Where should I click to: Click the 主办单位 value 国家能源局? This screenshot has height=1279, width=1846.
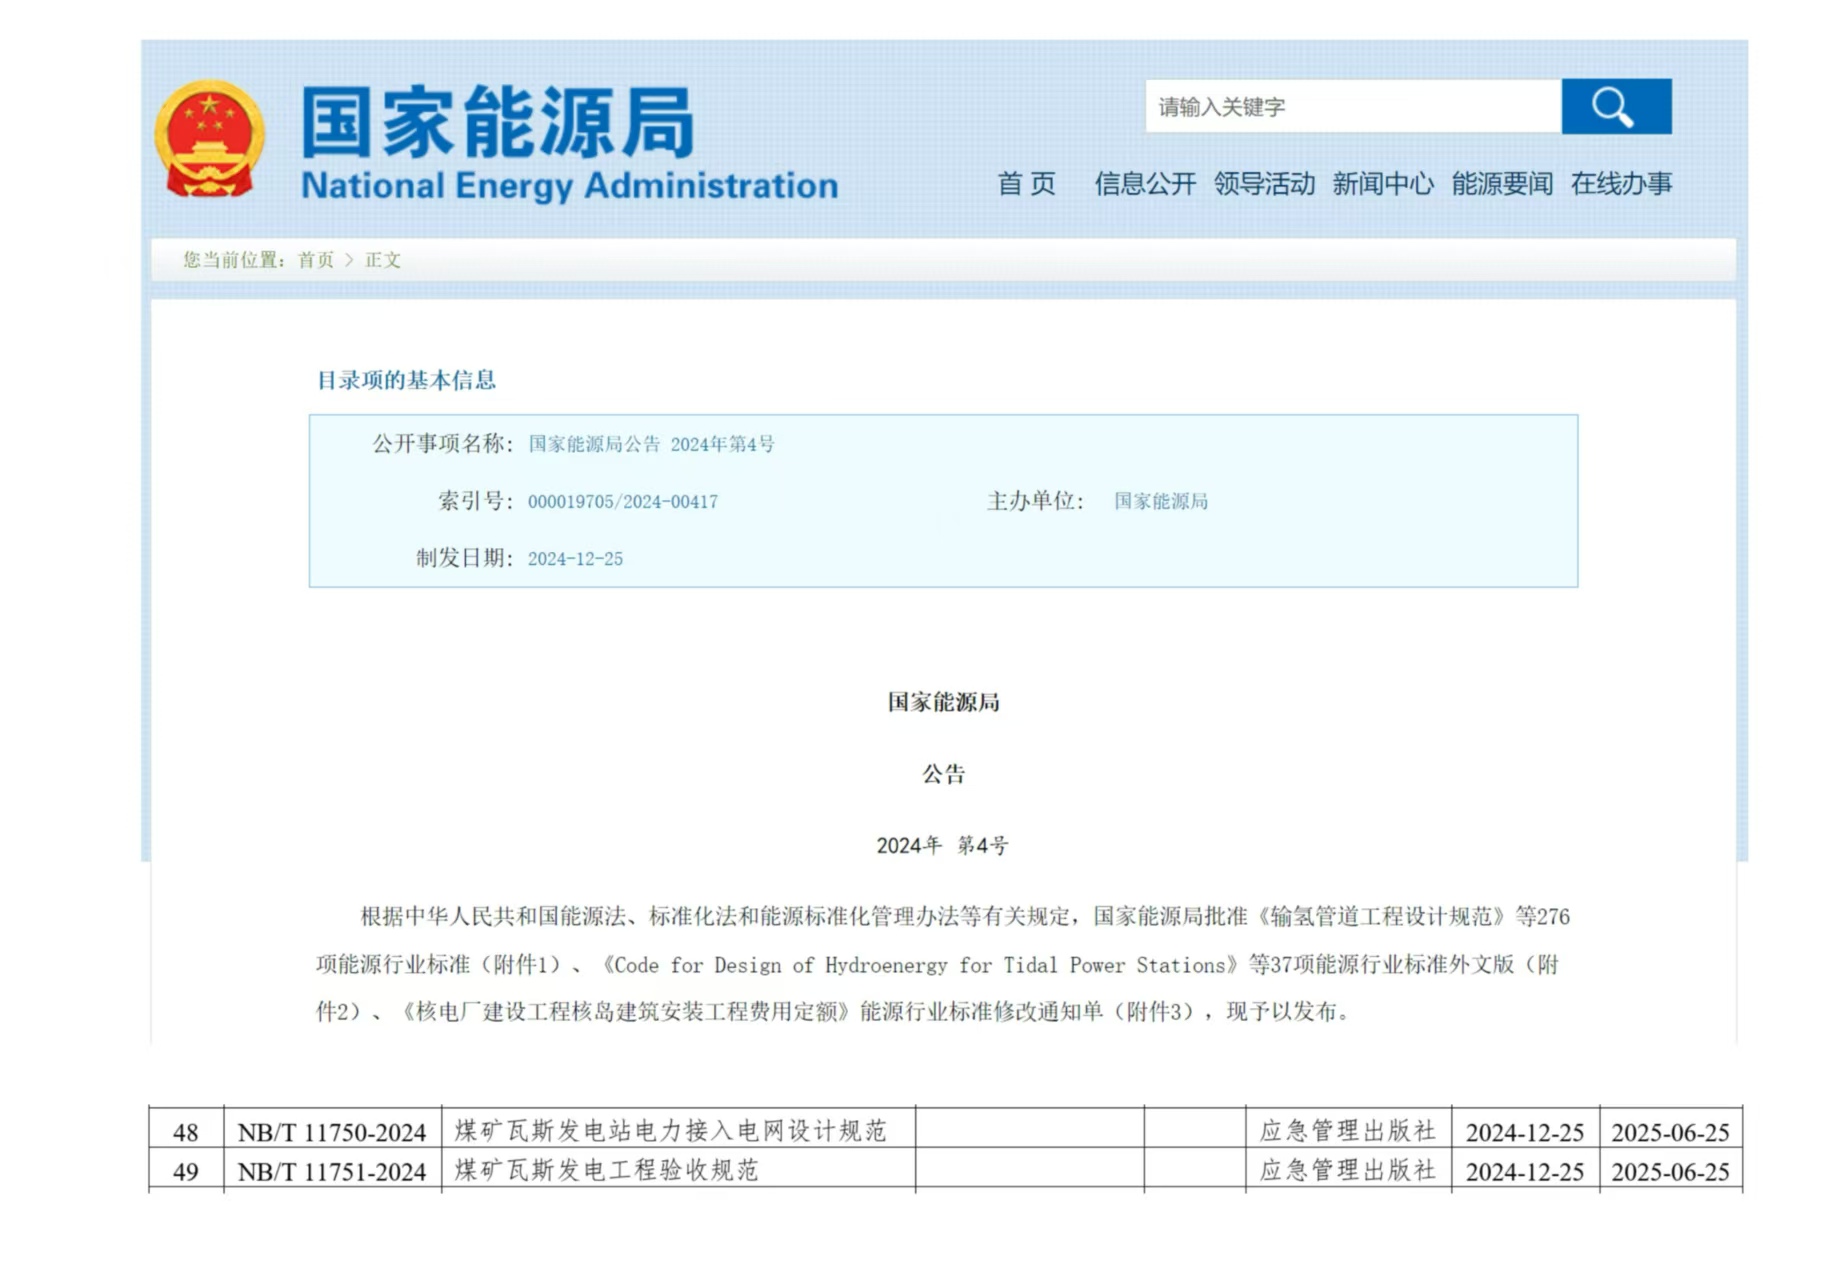pos(1160,501)
